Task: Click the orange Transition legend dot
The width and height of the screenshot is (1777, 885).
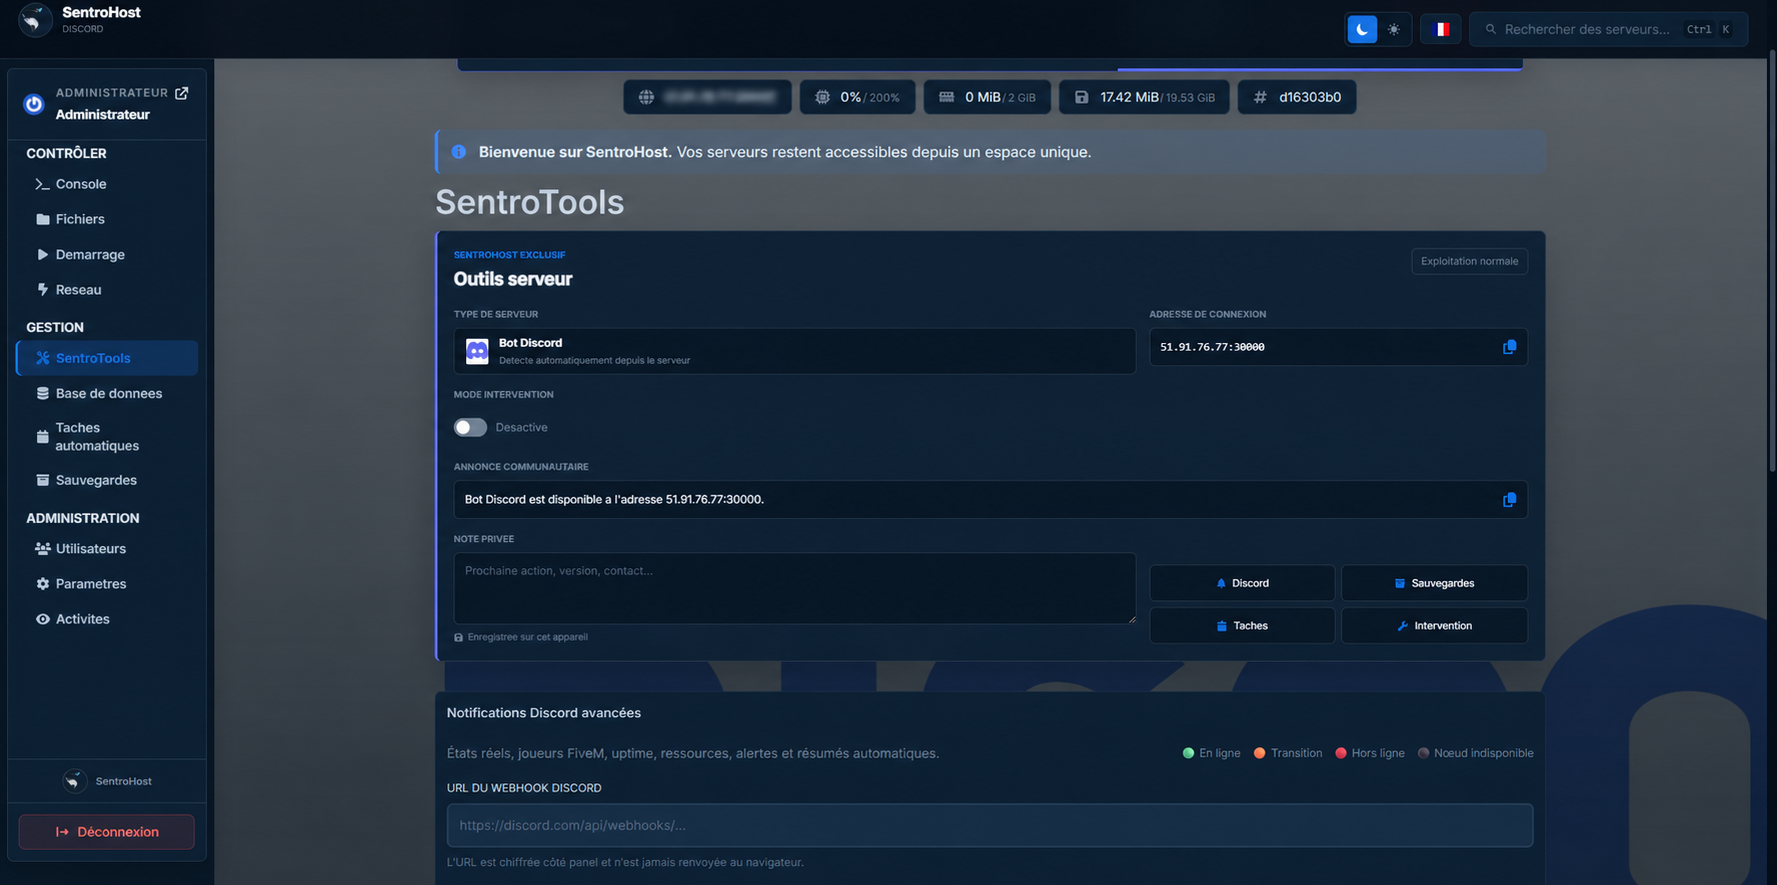Action: (1260, 753)
